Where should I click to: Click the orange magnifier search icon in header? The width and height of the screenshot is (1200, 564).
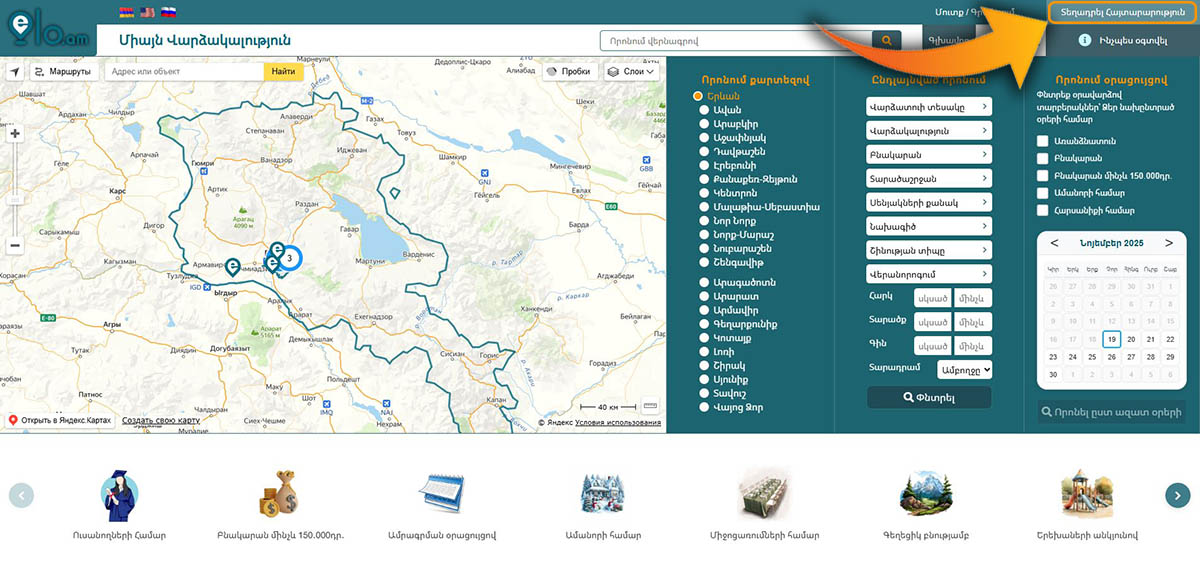click(886, 41)
